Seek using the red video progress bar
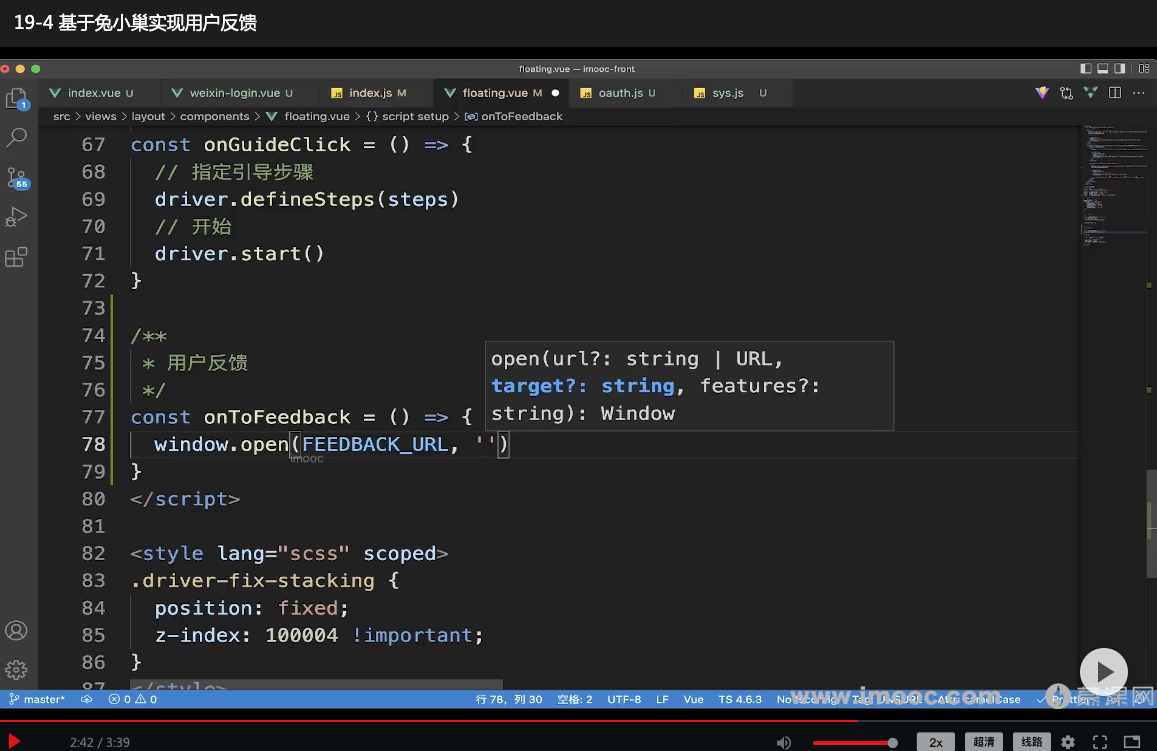Screen dimensions: 1157x751 pos(578,720)
